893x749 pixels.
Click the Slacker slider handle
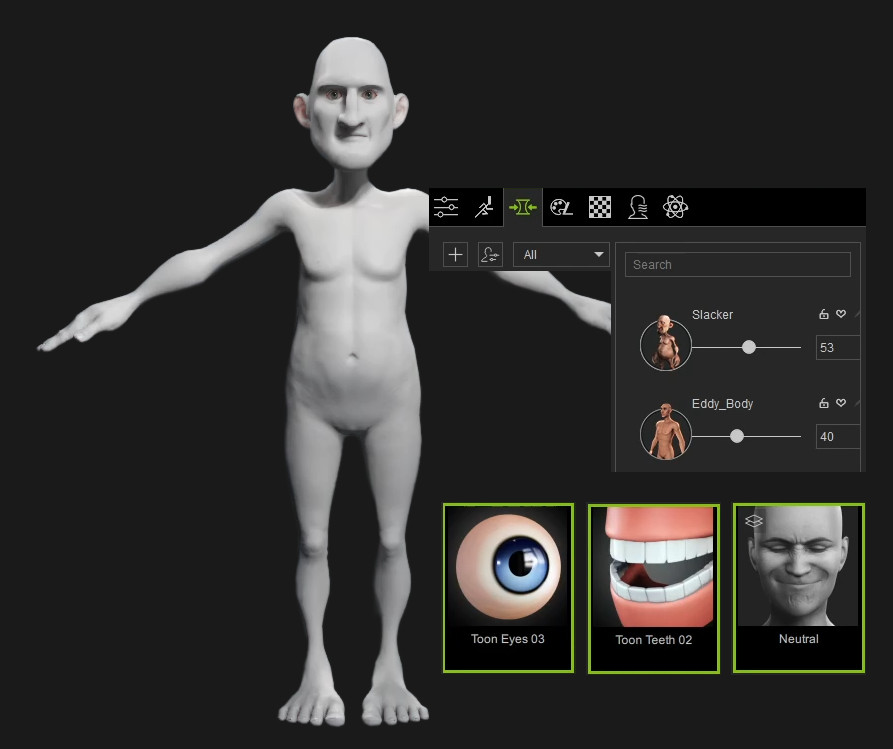pos(748,347)
